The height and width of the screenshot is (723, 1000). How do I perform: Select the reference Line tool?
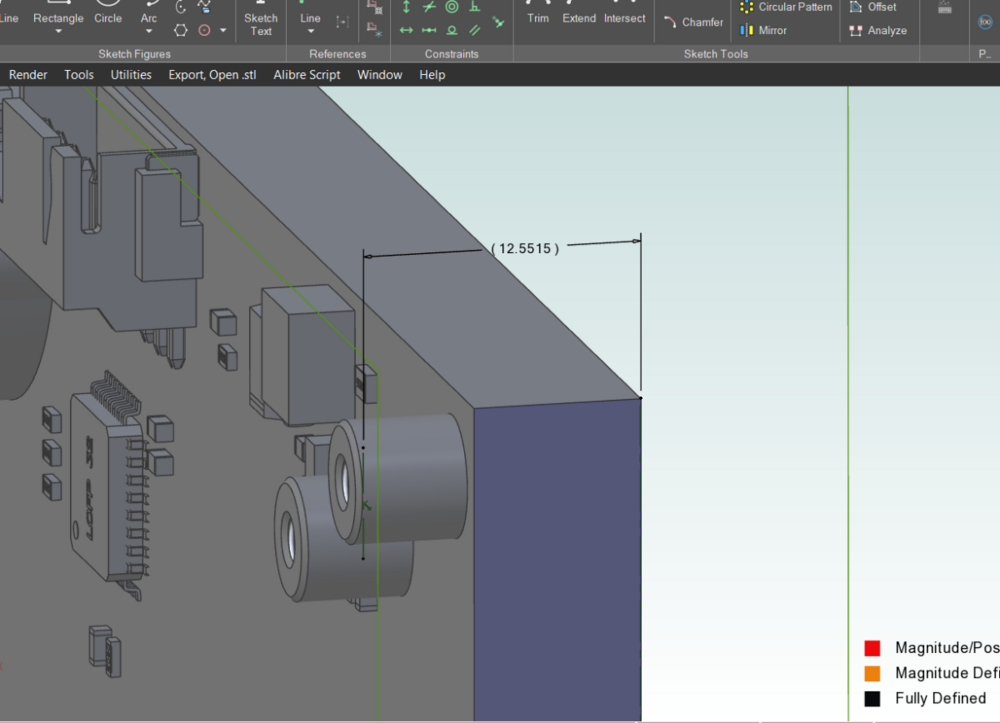point(310,13)
